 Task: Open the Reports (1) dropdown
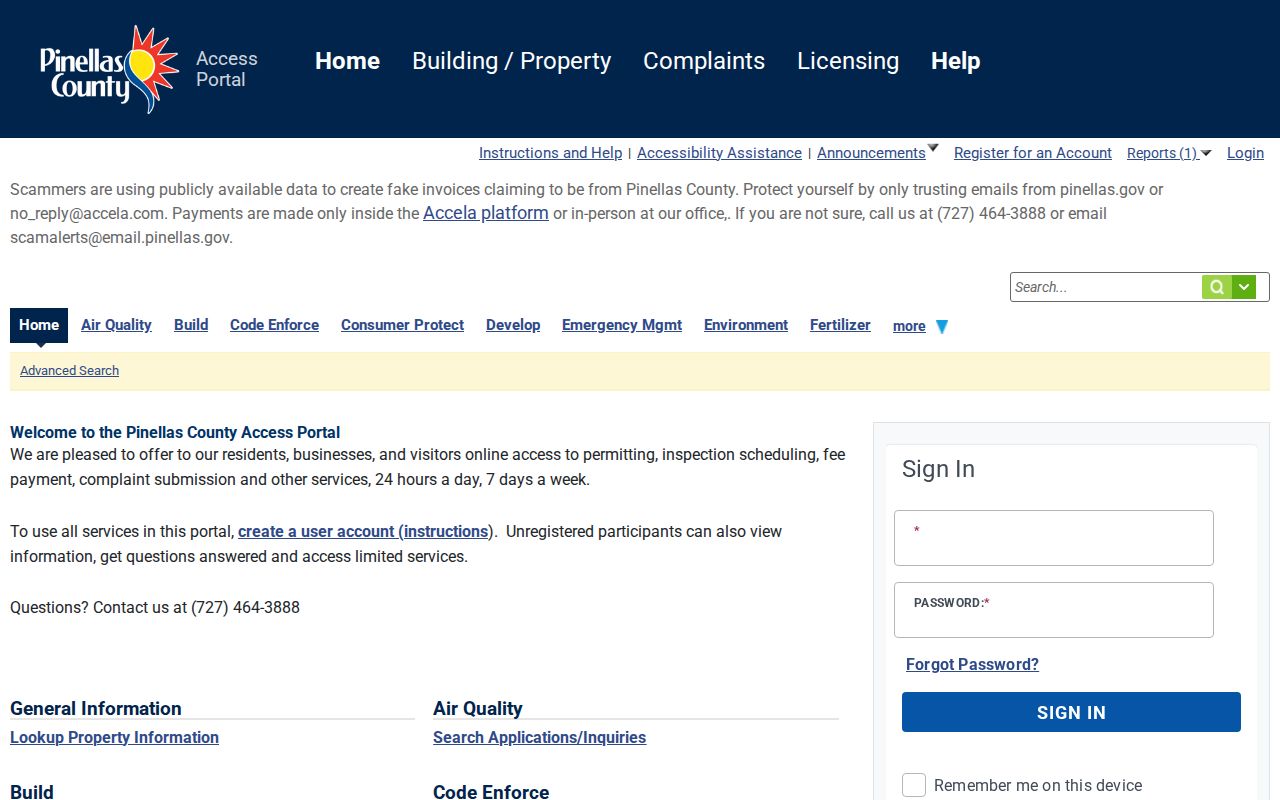tap(1169, 153)
